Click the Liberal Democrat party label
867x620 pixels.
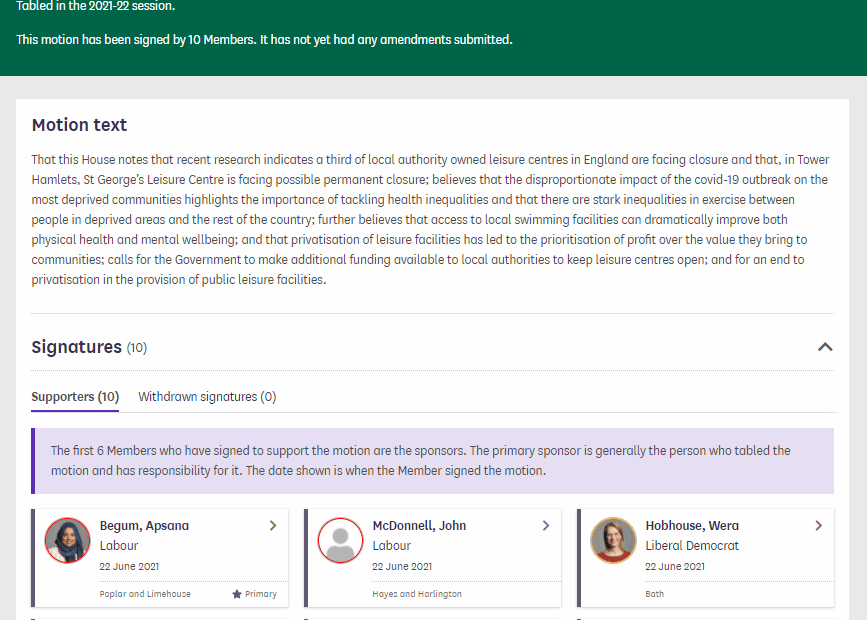tap(692, 546)
